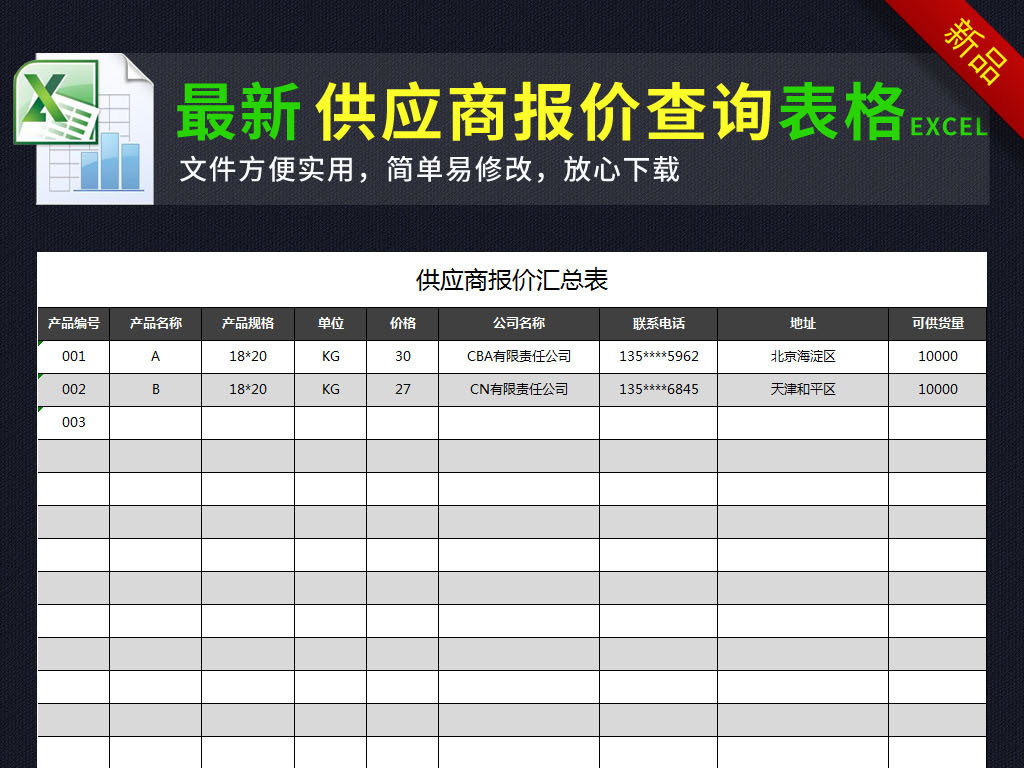Screen dimensions: 1024x768
Task: Click the 10000 supply cell in row 001
Action: pos(938,357)
